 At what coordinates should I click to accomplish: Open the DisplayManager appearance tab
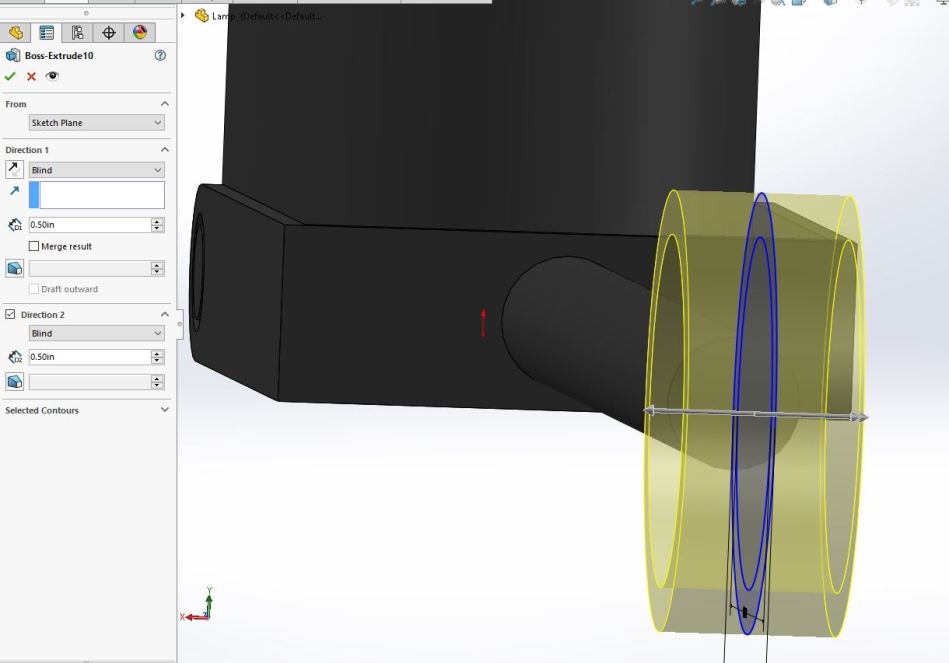[139, 33]
